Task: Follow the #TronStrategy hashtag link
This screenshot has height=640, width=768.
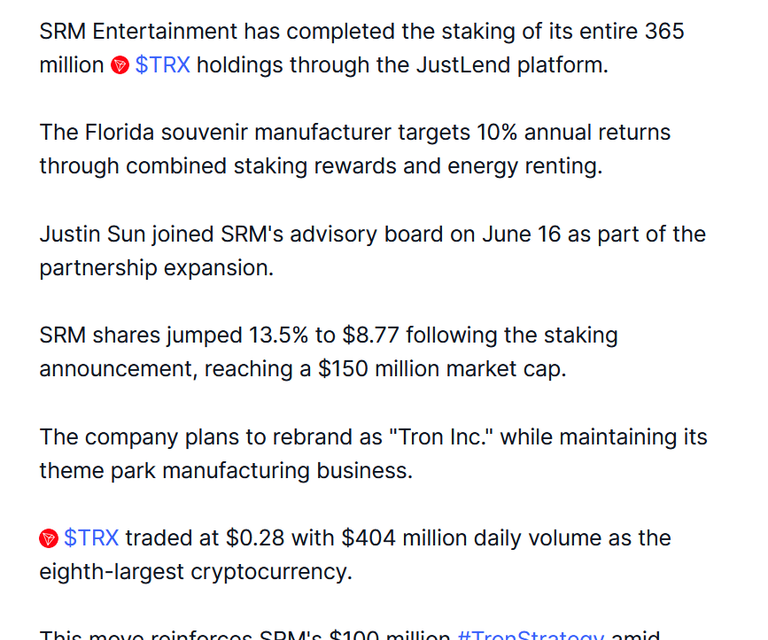Action: 530,635
